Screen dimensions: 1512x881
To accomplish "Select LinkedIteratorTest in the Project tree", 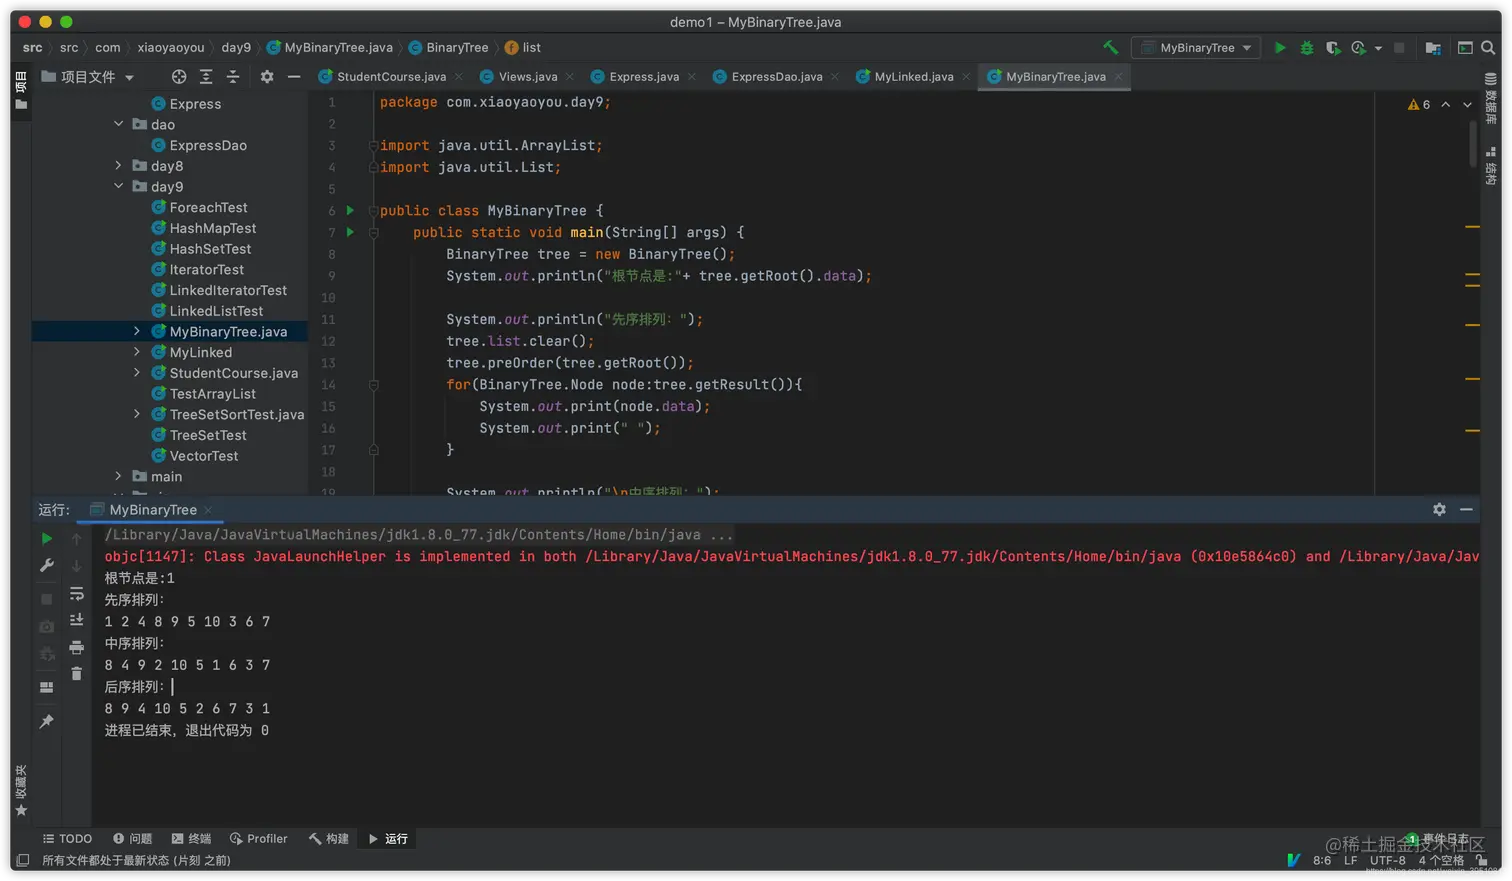I will tap(228, 290).
